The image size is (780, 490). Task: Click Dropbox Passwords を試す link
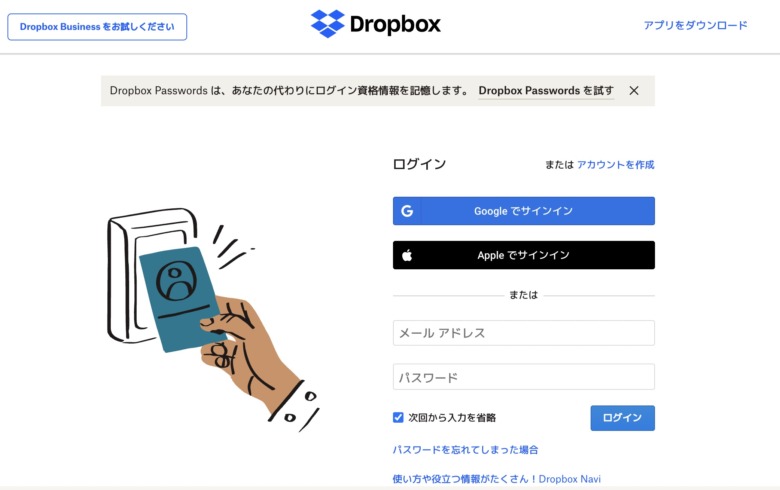pos(546,91)
